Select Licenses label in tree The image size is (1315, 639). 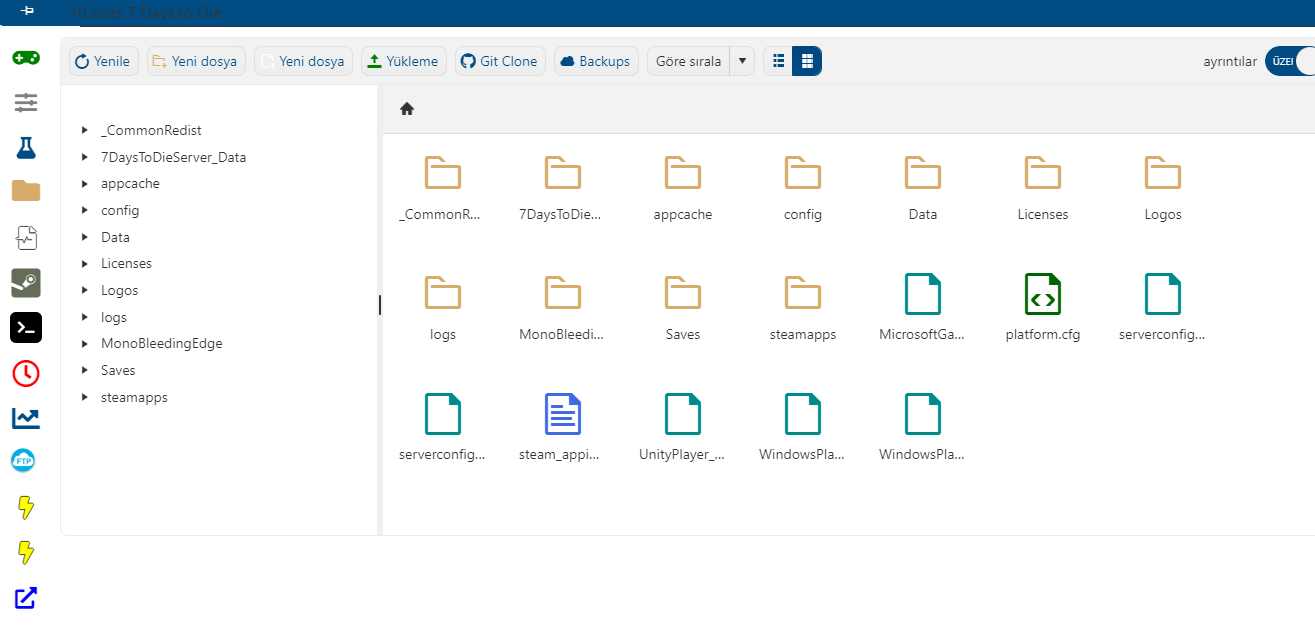pyautogui.click(x=126, y=263)
